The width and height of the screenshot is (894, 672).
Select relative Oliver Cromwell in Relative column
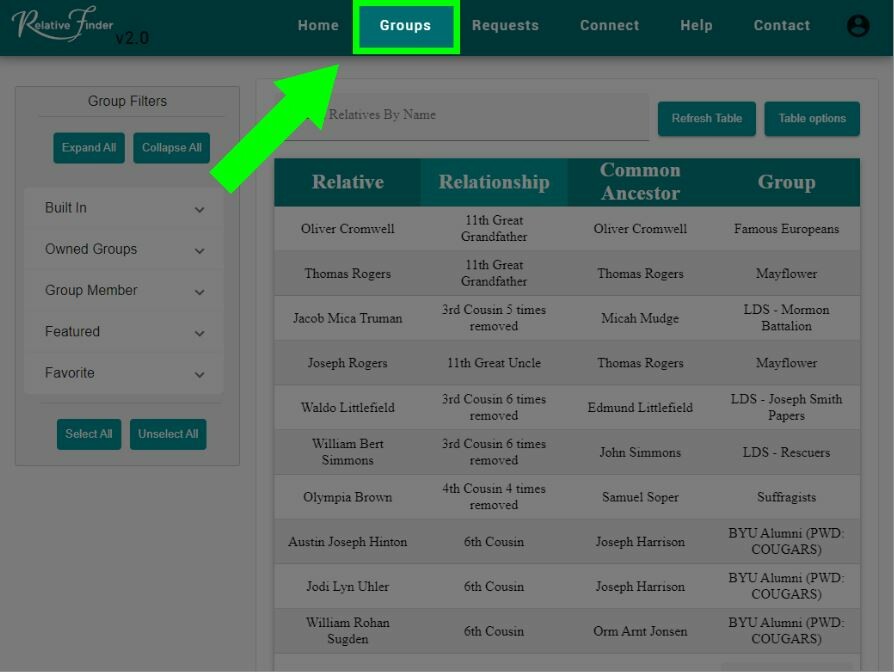point(348,229)
